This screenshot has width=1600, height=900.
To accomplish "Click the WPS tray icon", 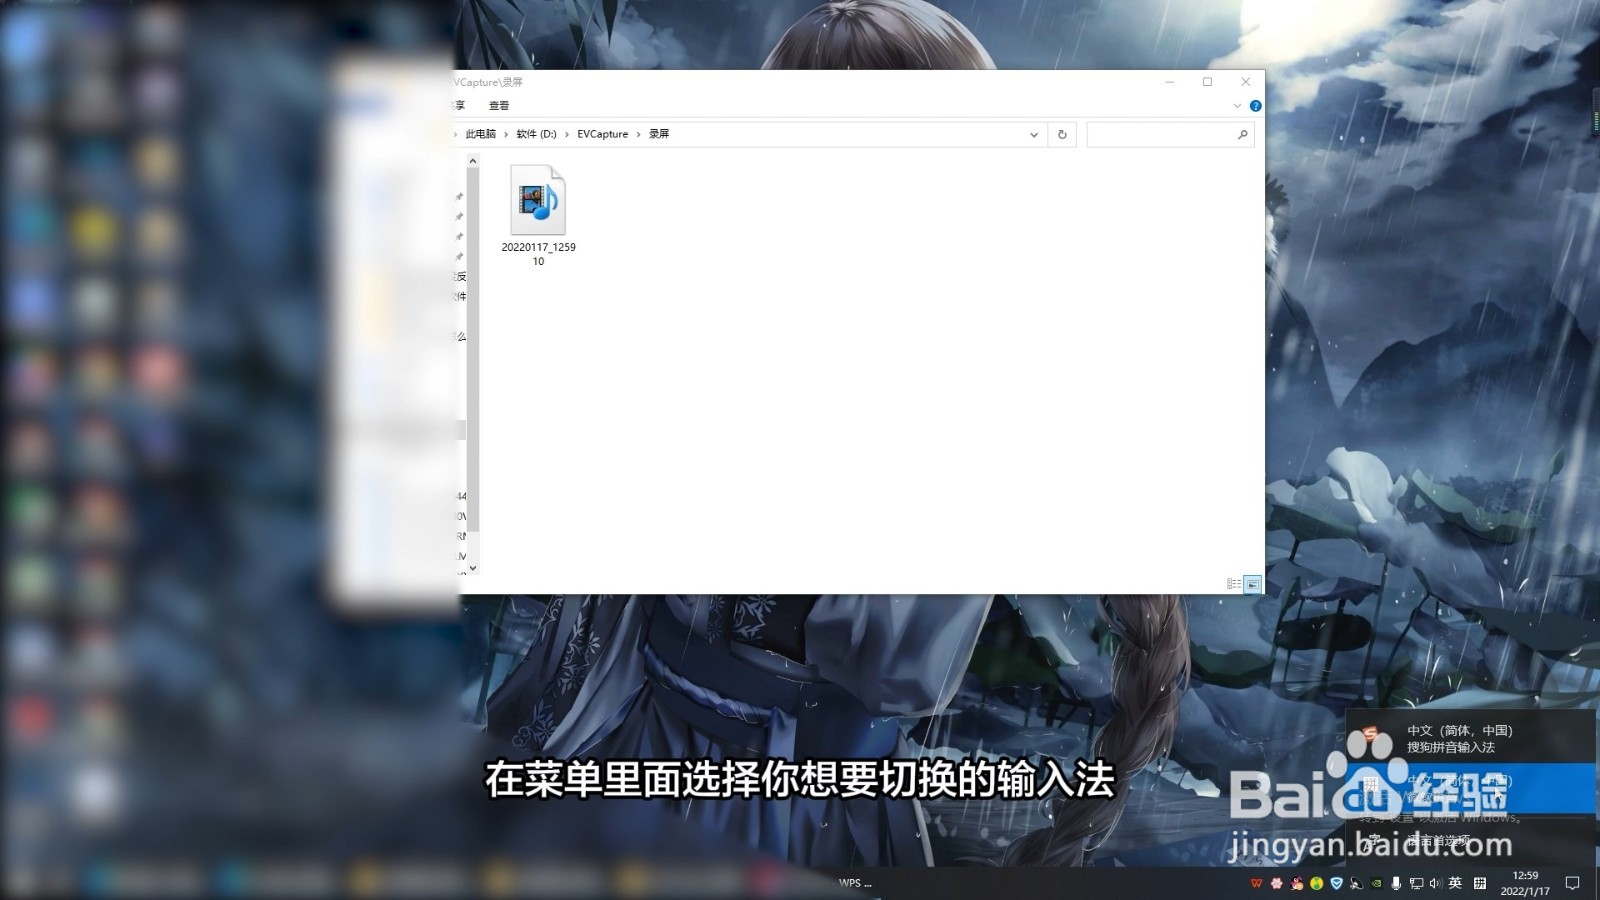I will pyautogui.click(x=1256, y=883).
